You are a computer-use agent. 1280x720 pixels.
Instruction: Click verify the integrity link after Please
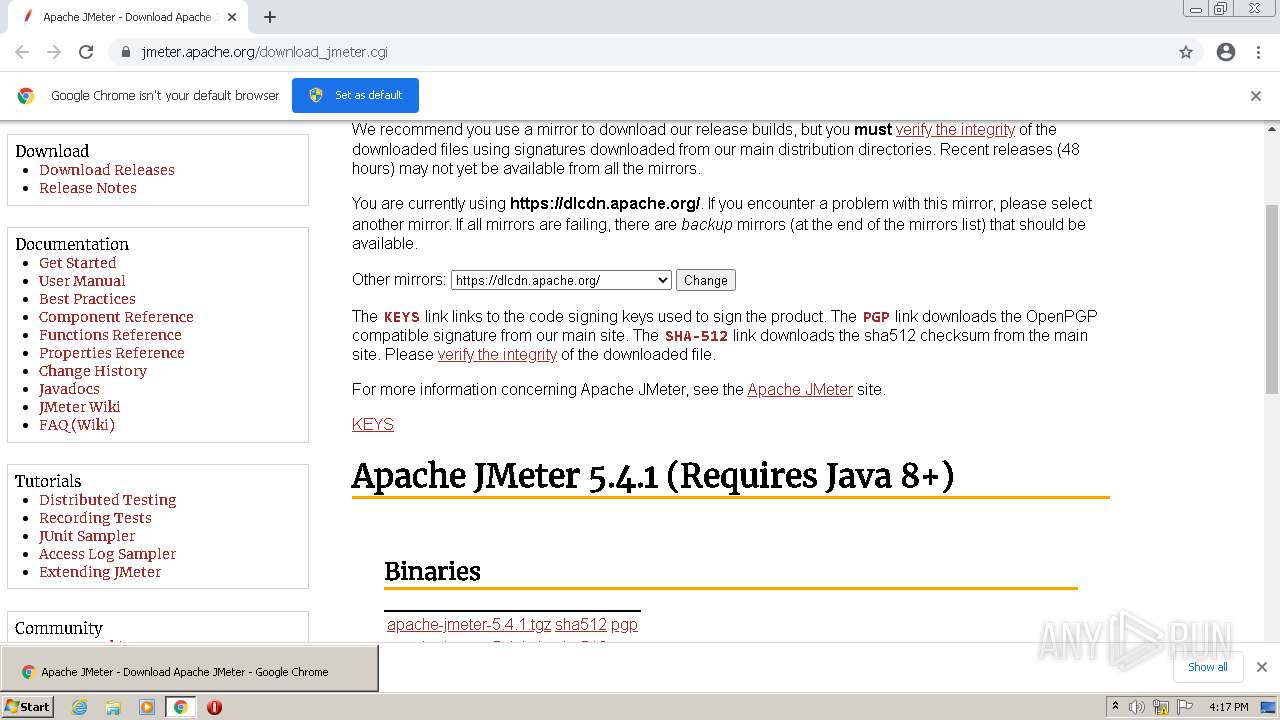click(x=497, y=355)
